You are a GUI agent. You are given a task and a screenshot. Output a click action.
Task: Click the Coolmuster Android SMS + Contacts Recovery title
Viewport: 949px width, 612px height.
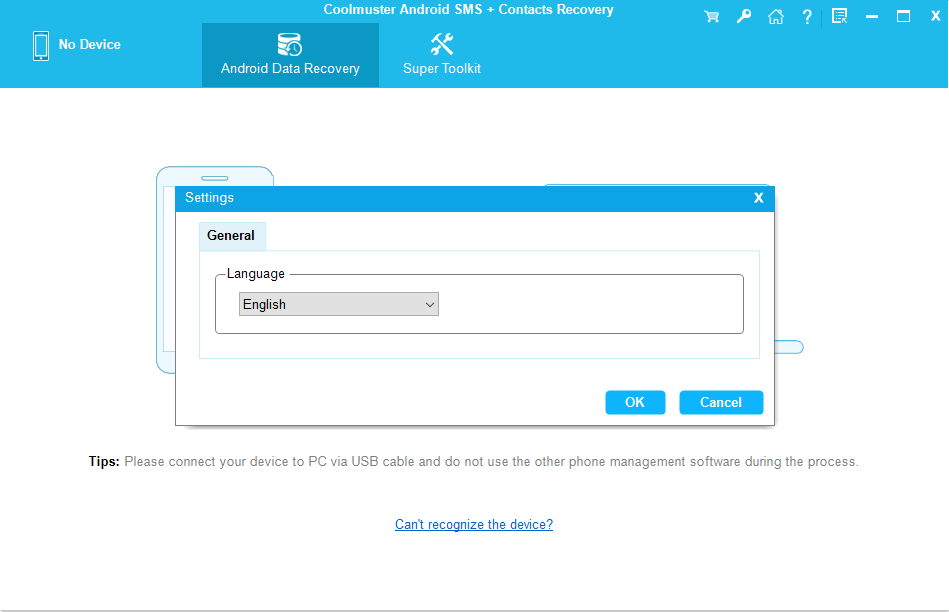tap(468, 10)
